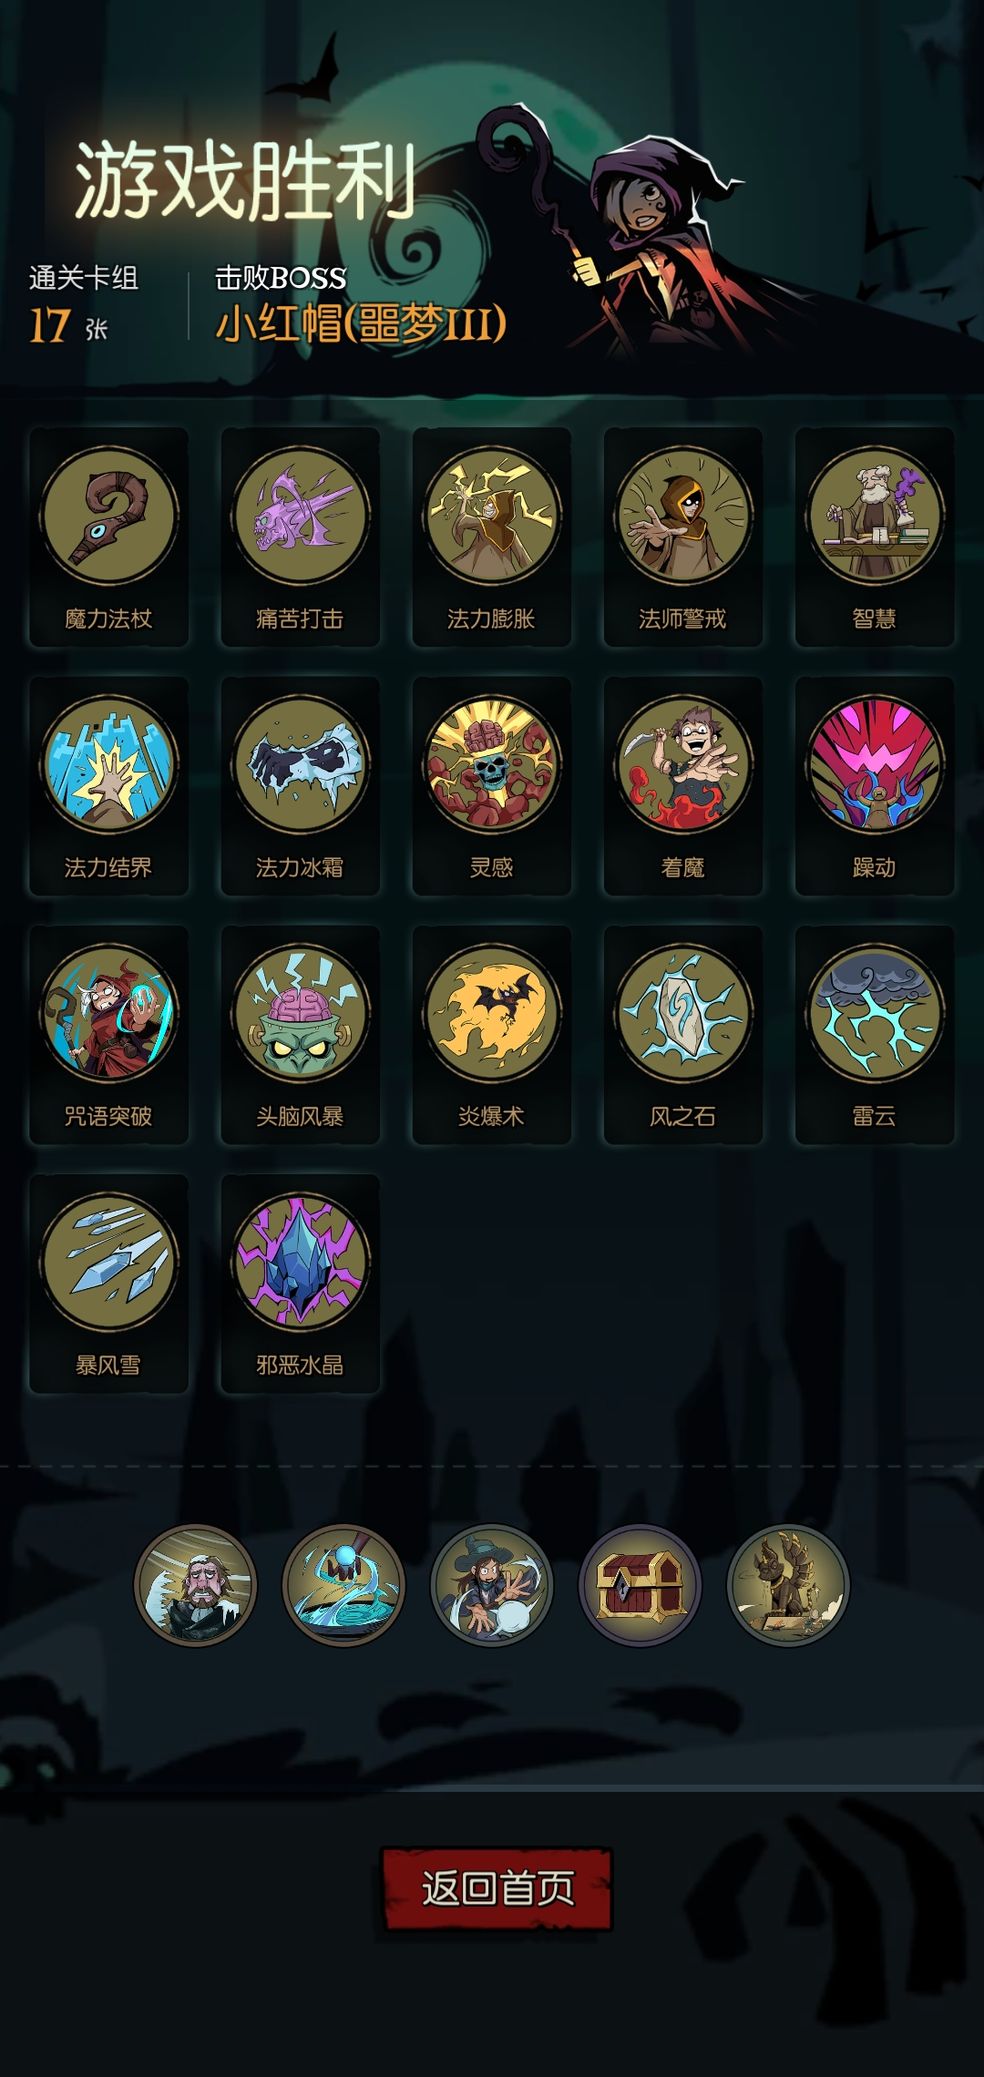Tap the 雷云 thundercloud card
This screenshot has height=2077, width=984.
(875, 1035)
